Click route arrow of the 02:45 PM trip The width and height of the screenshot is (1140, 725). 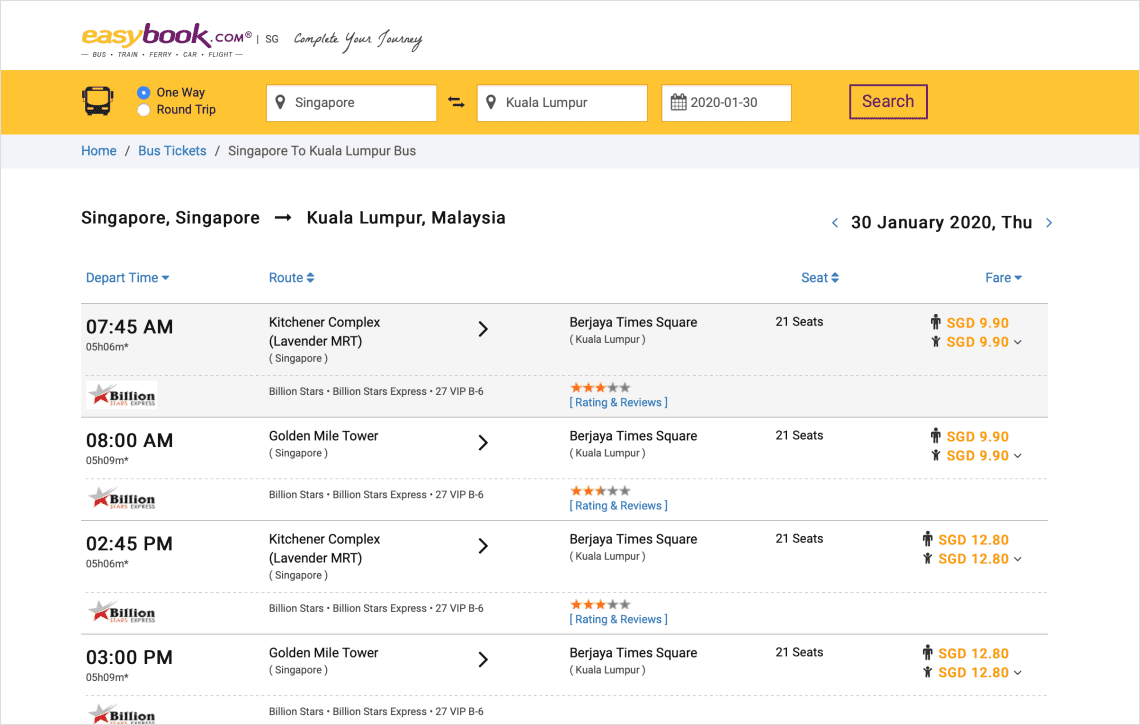click(x=483, y=545)
